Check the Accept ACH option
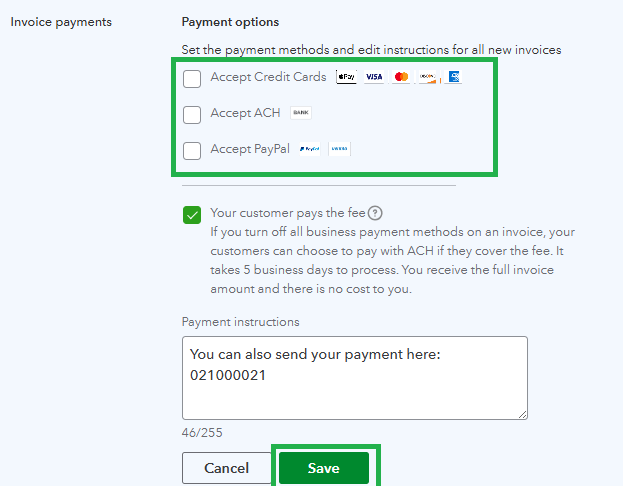This screenshot has height=486, width=623. 192,114
